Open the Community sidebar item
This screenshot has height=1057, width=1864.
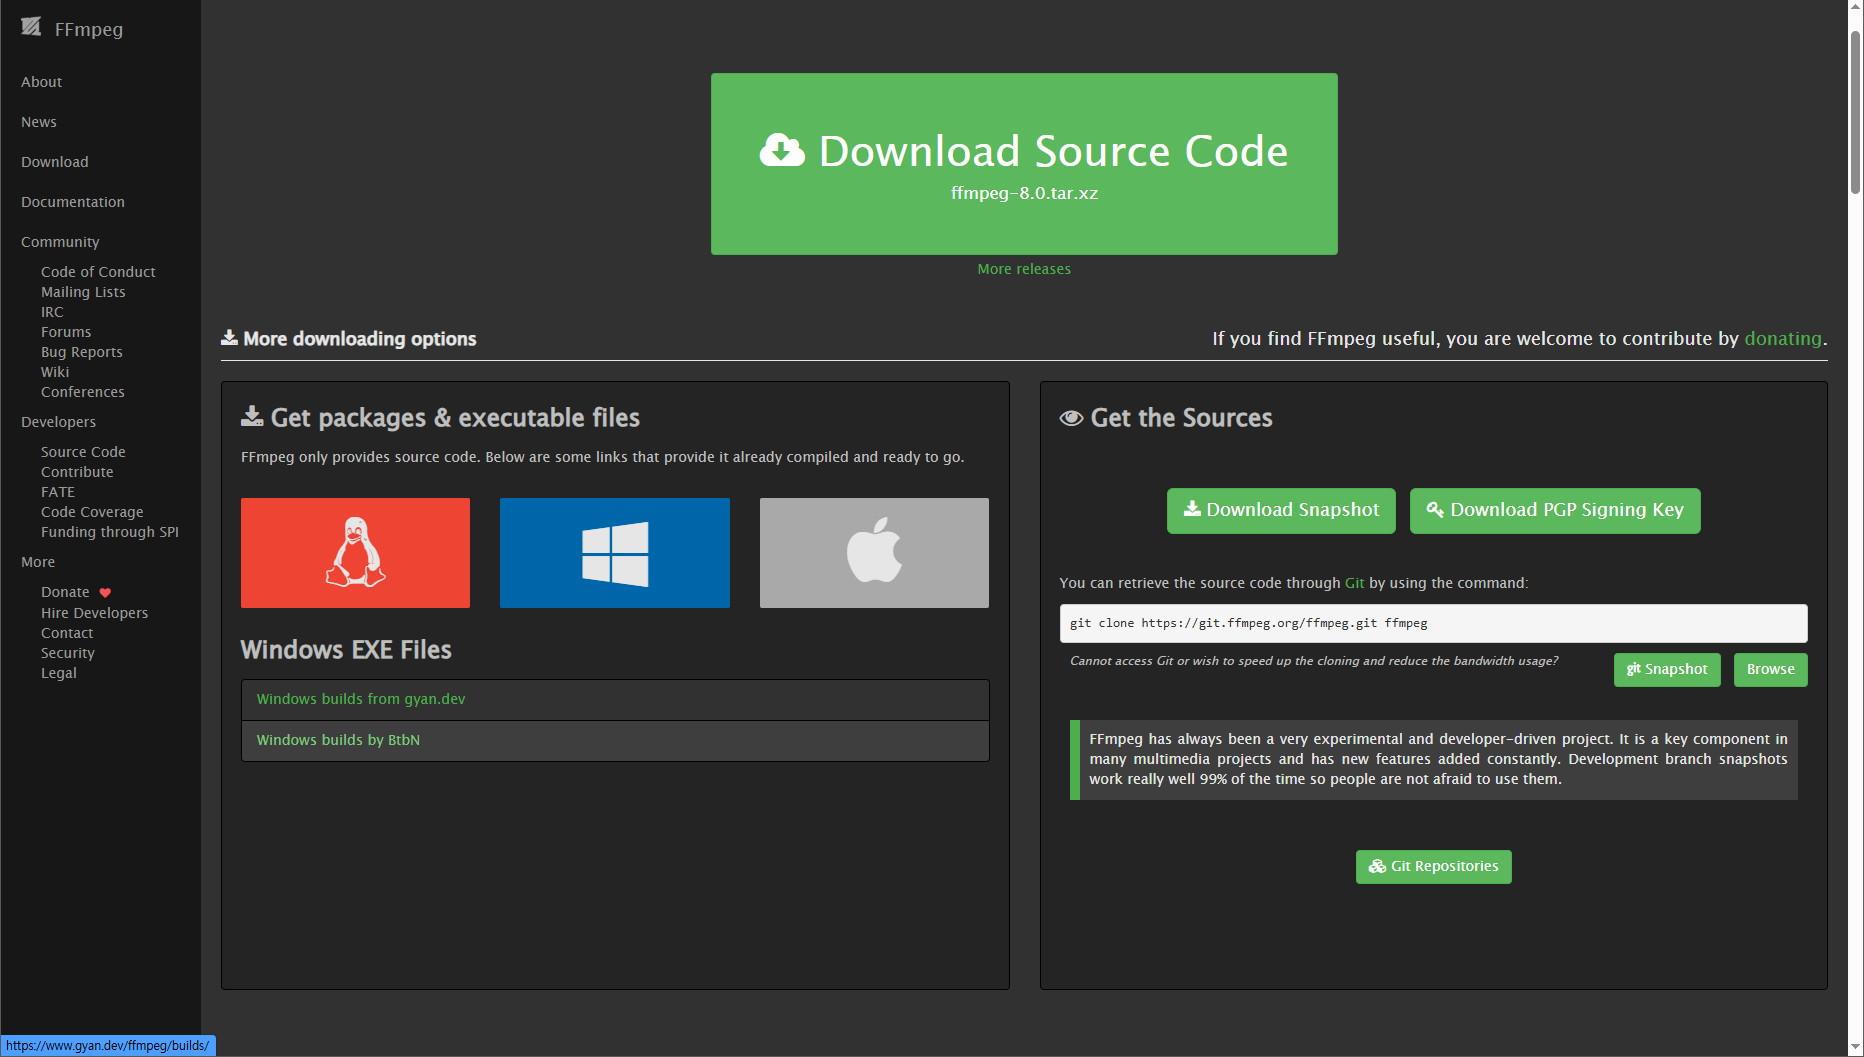point(60,242)
